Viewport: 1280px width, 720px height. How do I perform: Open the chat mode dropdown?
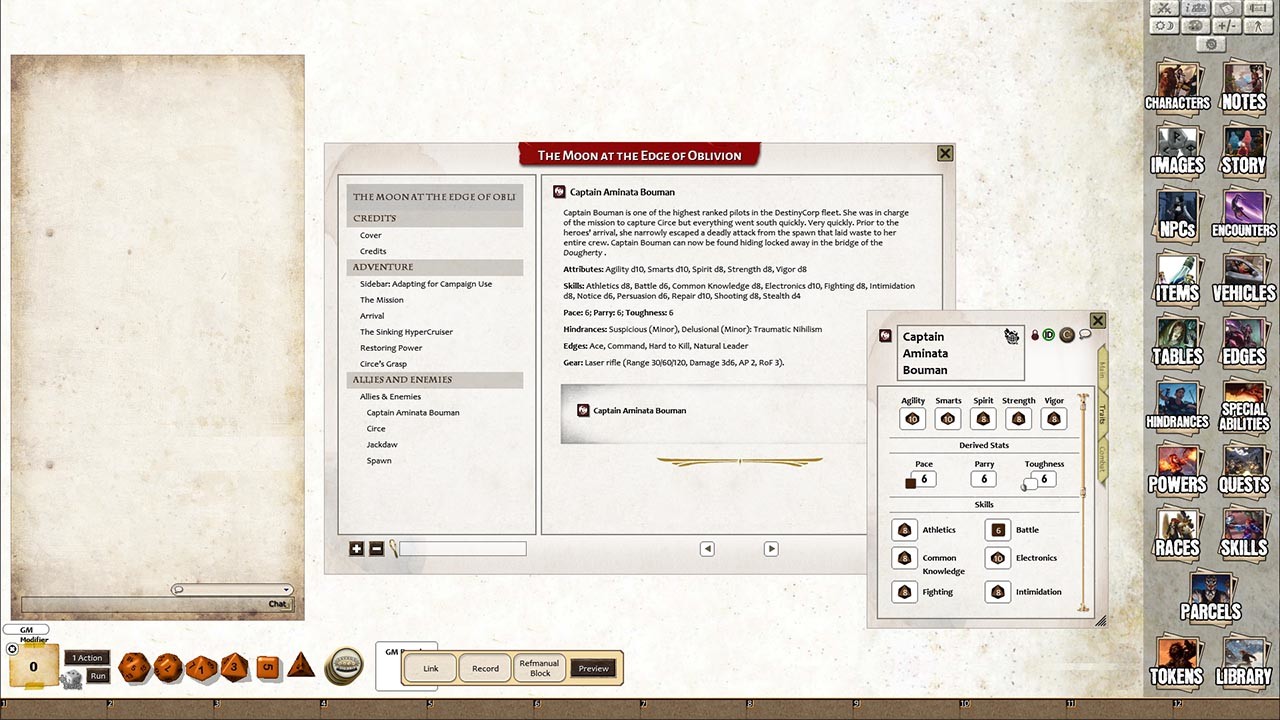(x=232, y=590)
